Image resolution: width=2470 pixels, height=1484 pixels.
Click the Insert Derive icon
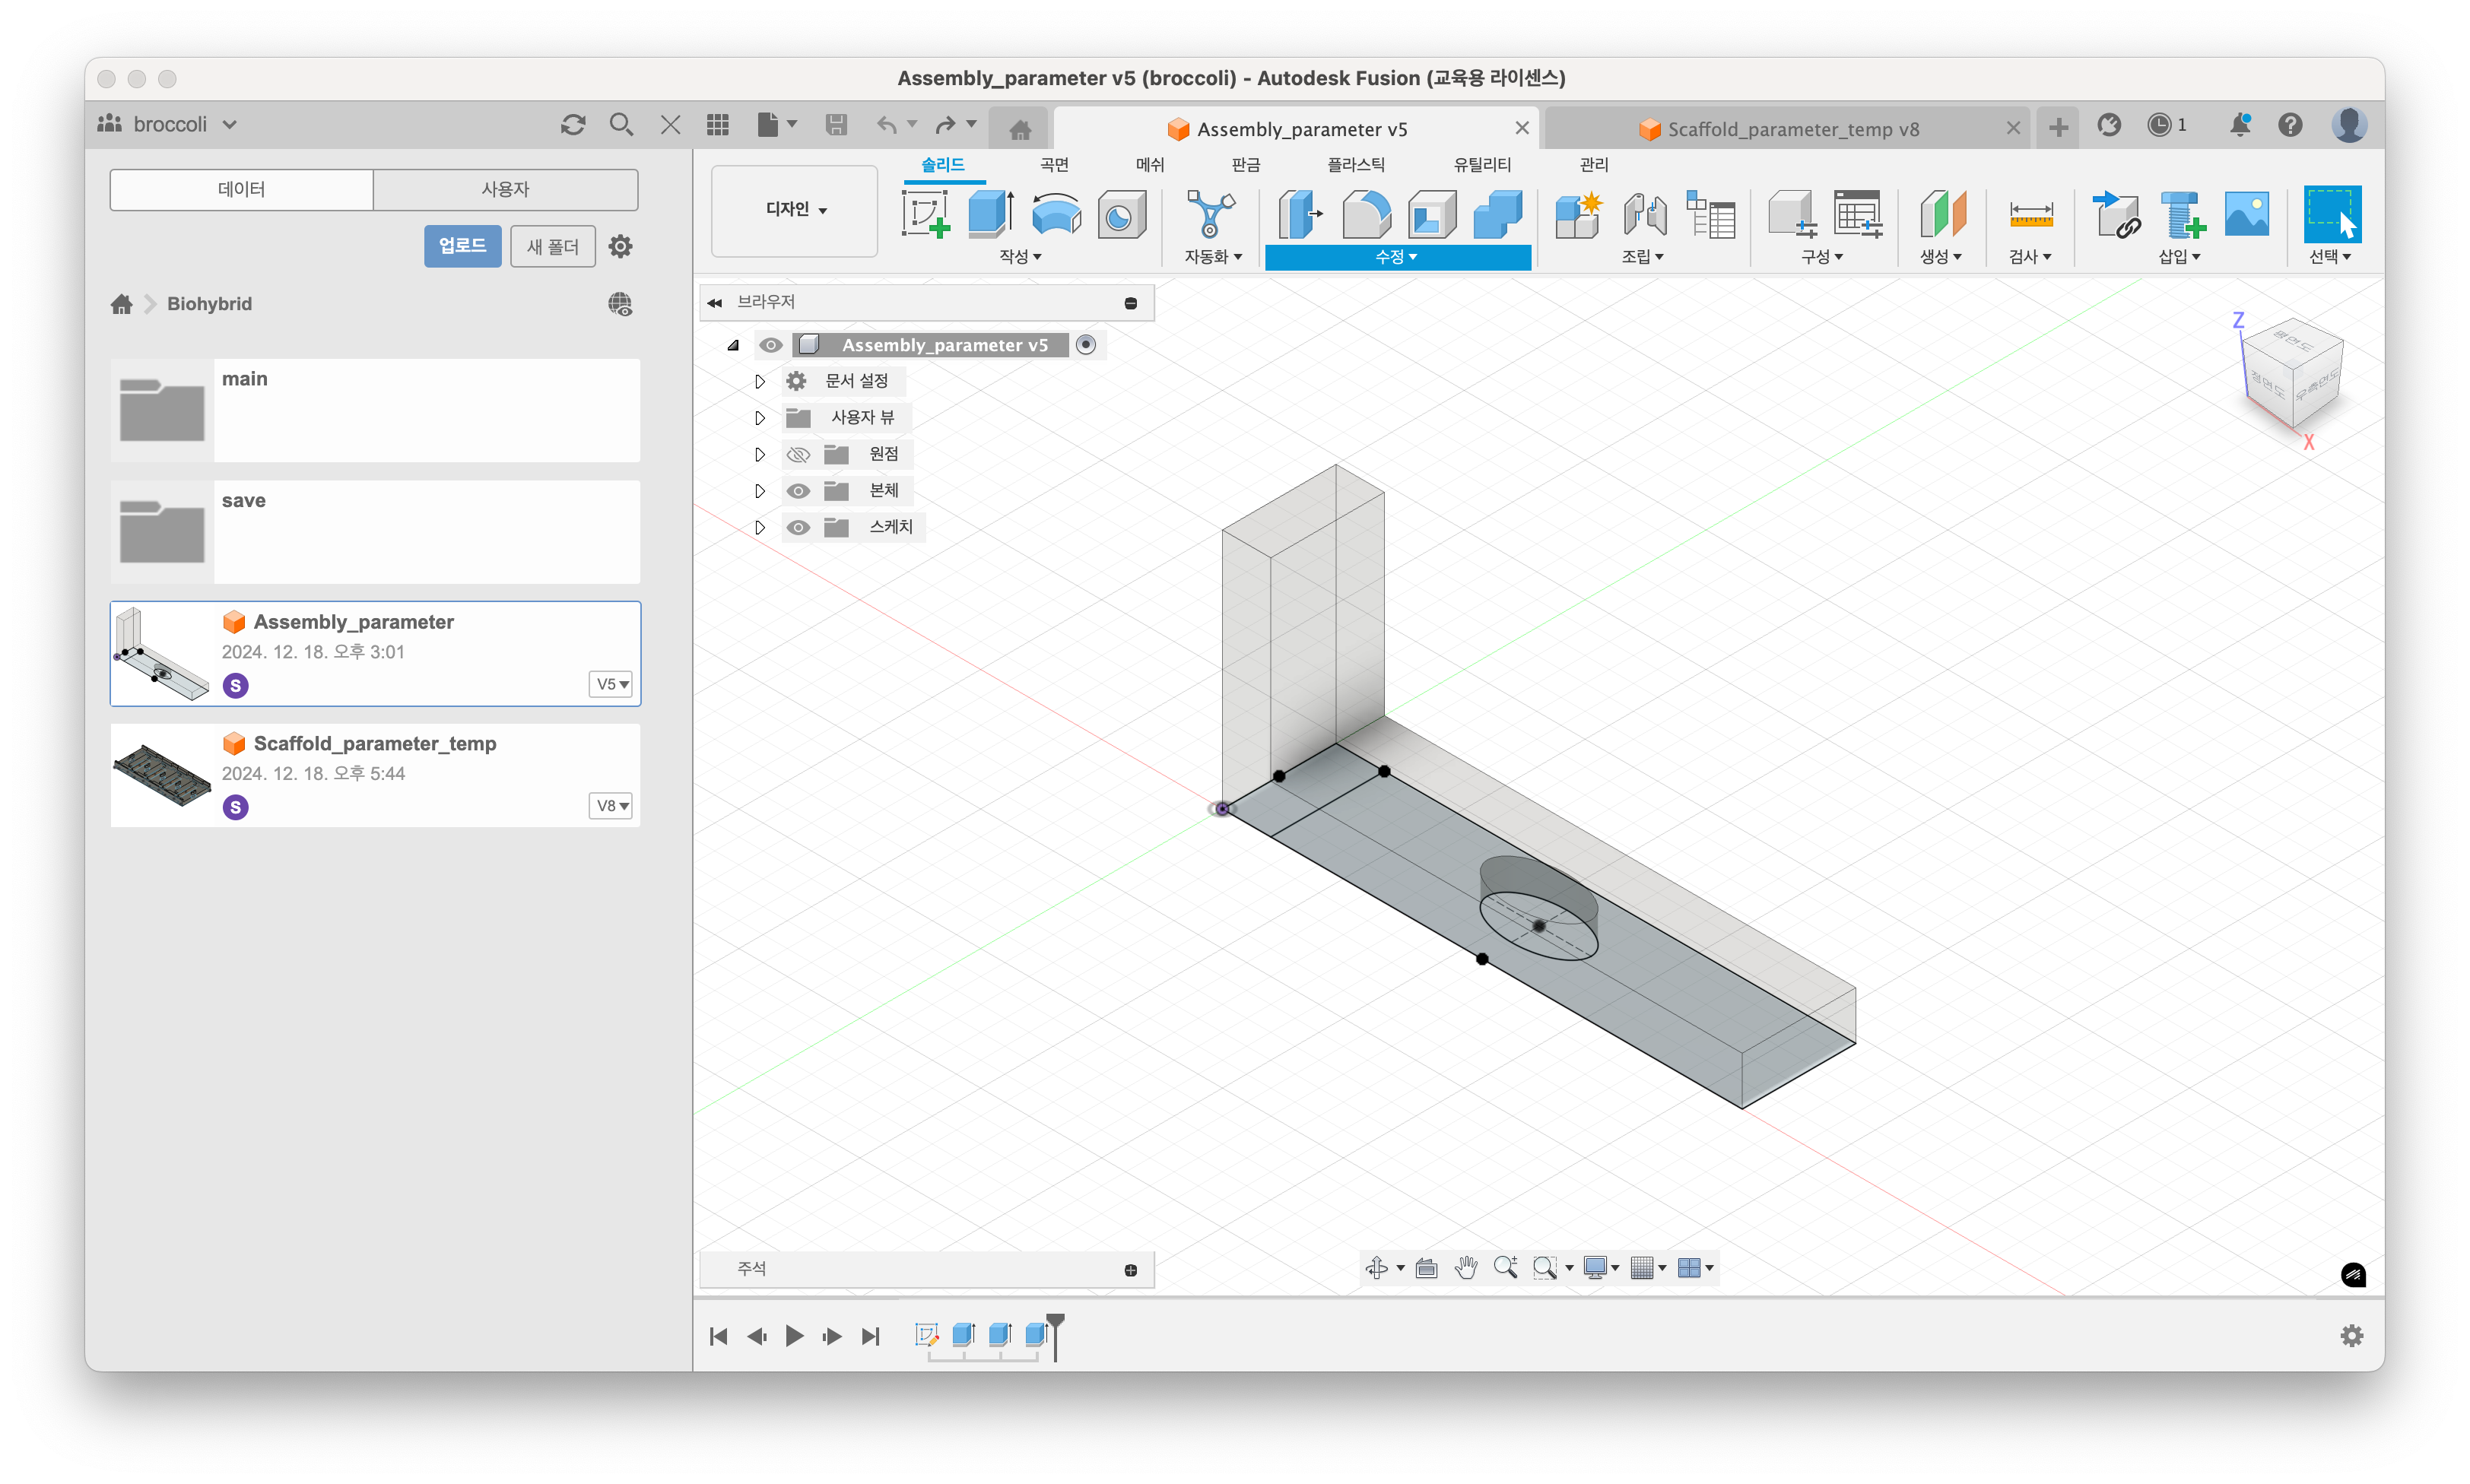(2116, 214)
